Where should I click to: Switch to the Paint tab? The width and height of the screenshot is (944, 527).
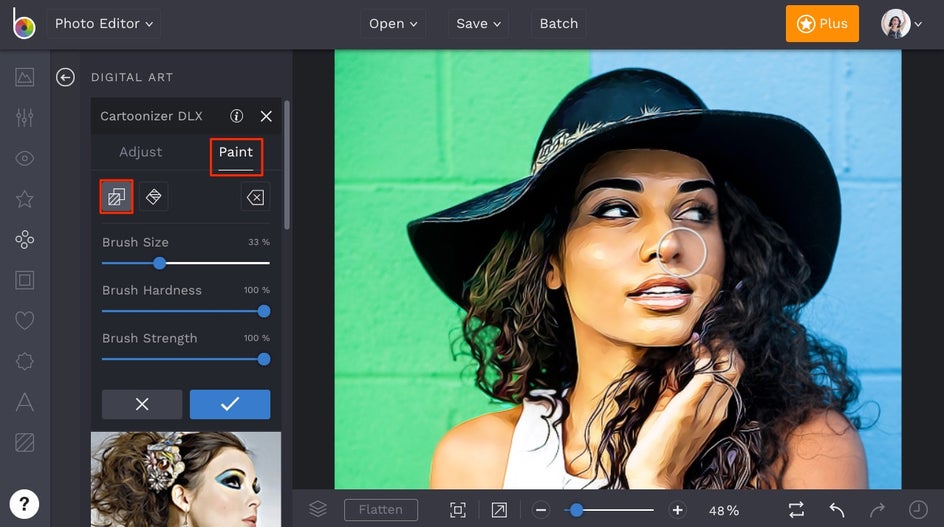236,152
